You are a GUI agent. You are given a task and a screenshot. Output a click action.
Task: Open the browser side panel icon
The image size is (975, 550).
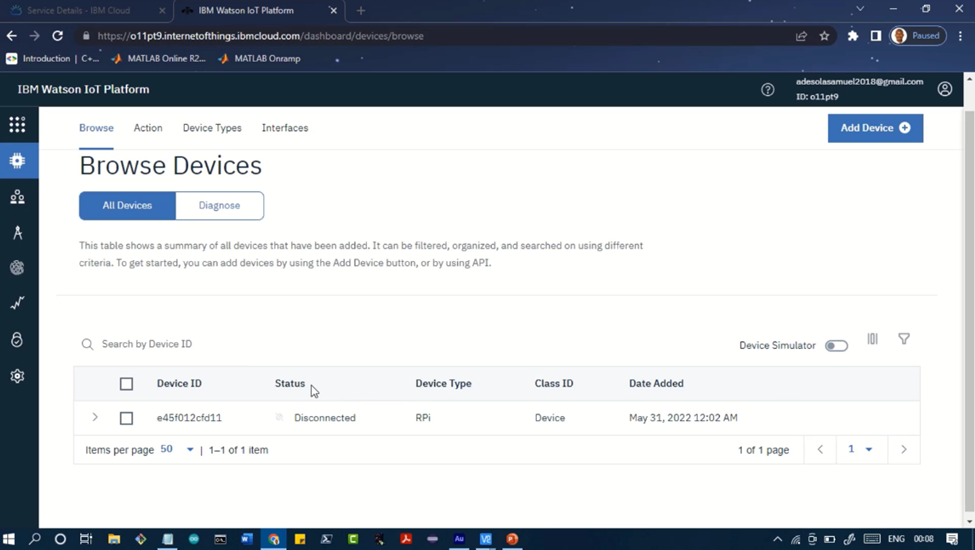pos(876,36)
